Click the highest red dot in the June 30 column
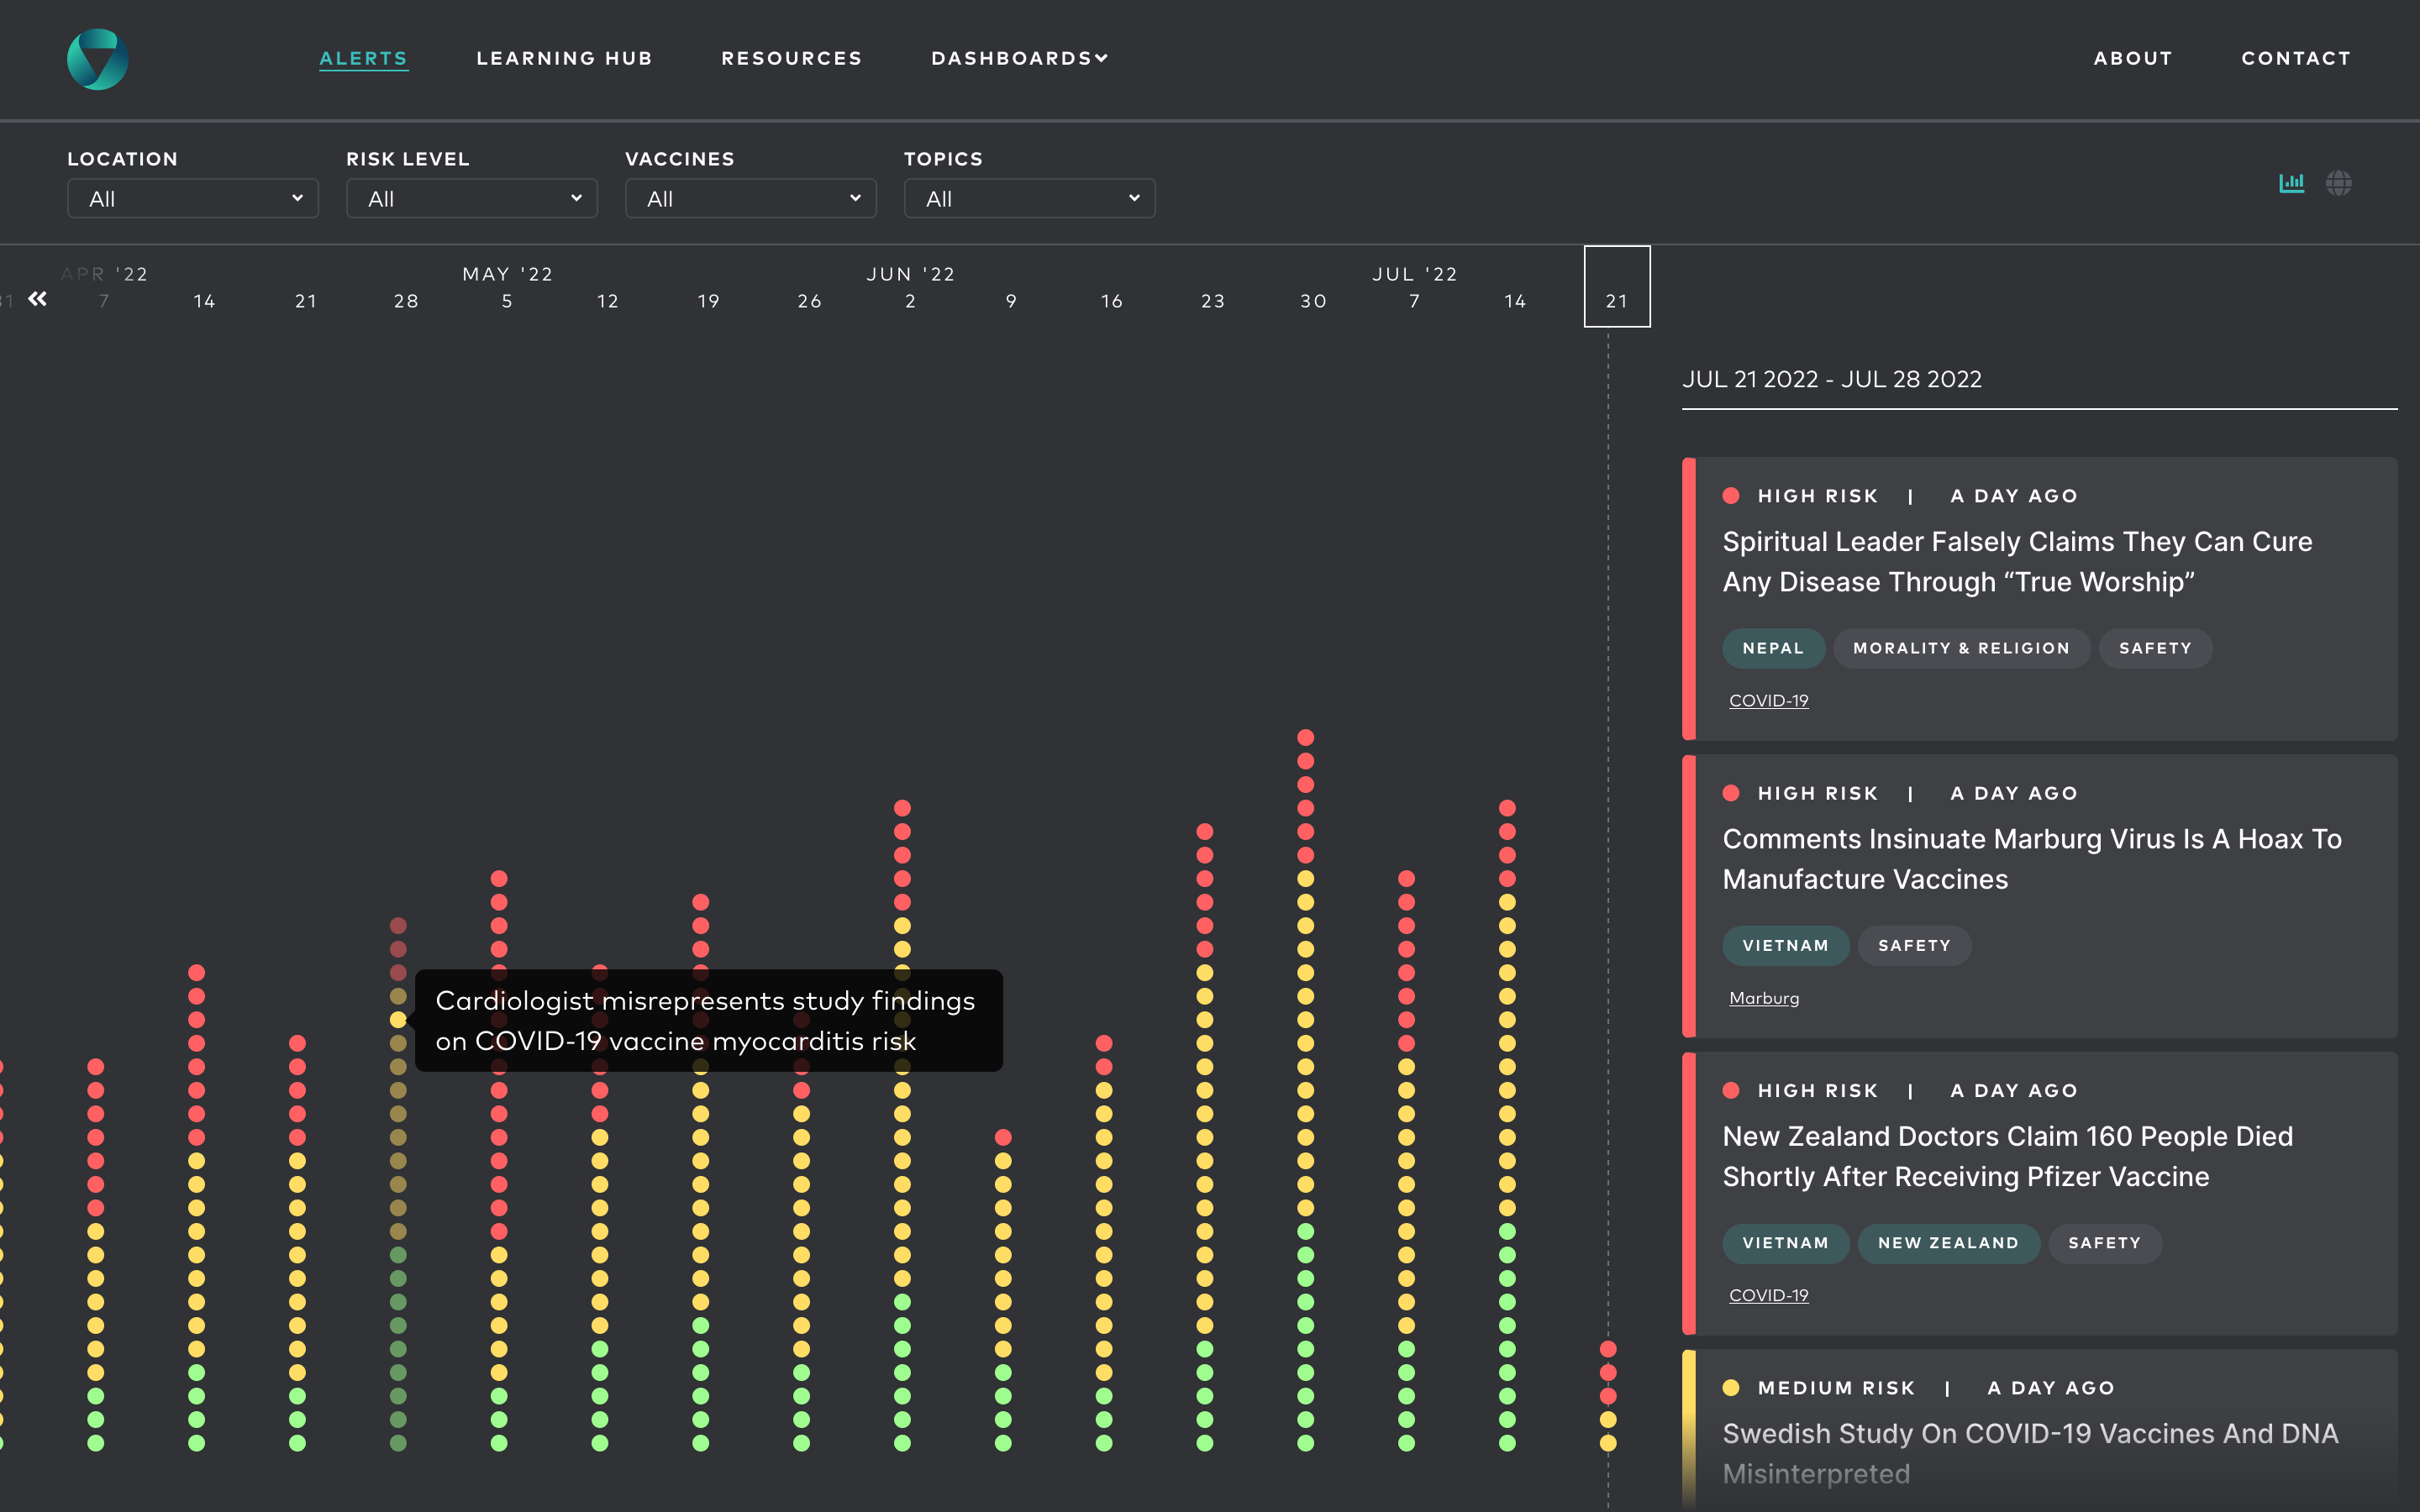Viewport: 2420px width, 1512px height. click(x=1306, y=736)
